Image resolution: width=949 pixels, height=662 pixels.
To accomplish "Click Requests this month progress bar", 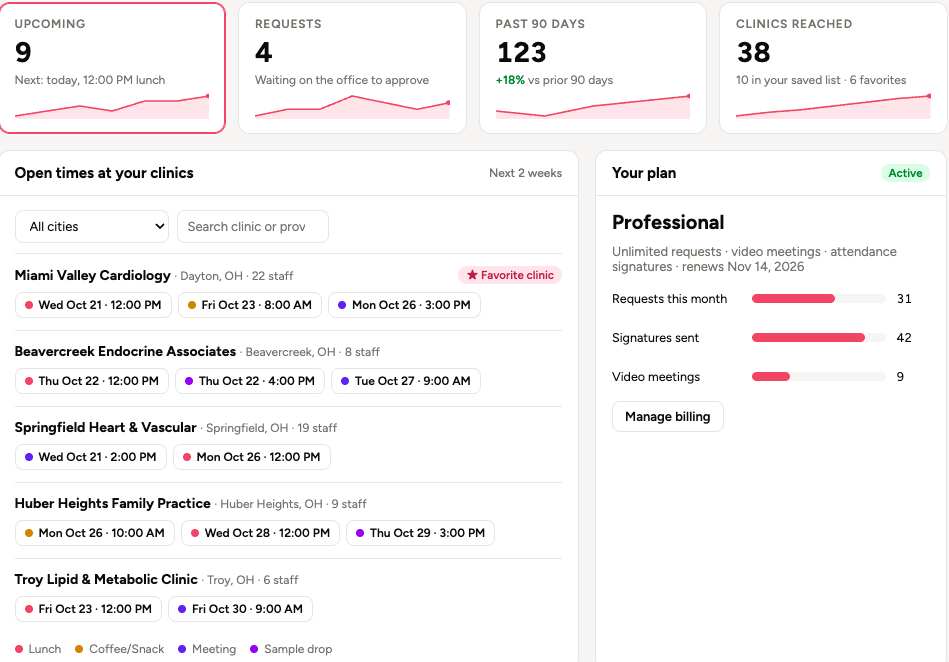I will click(x=818, y=298).
